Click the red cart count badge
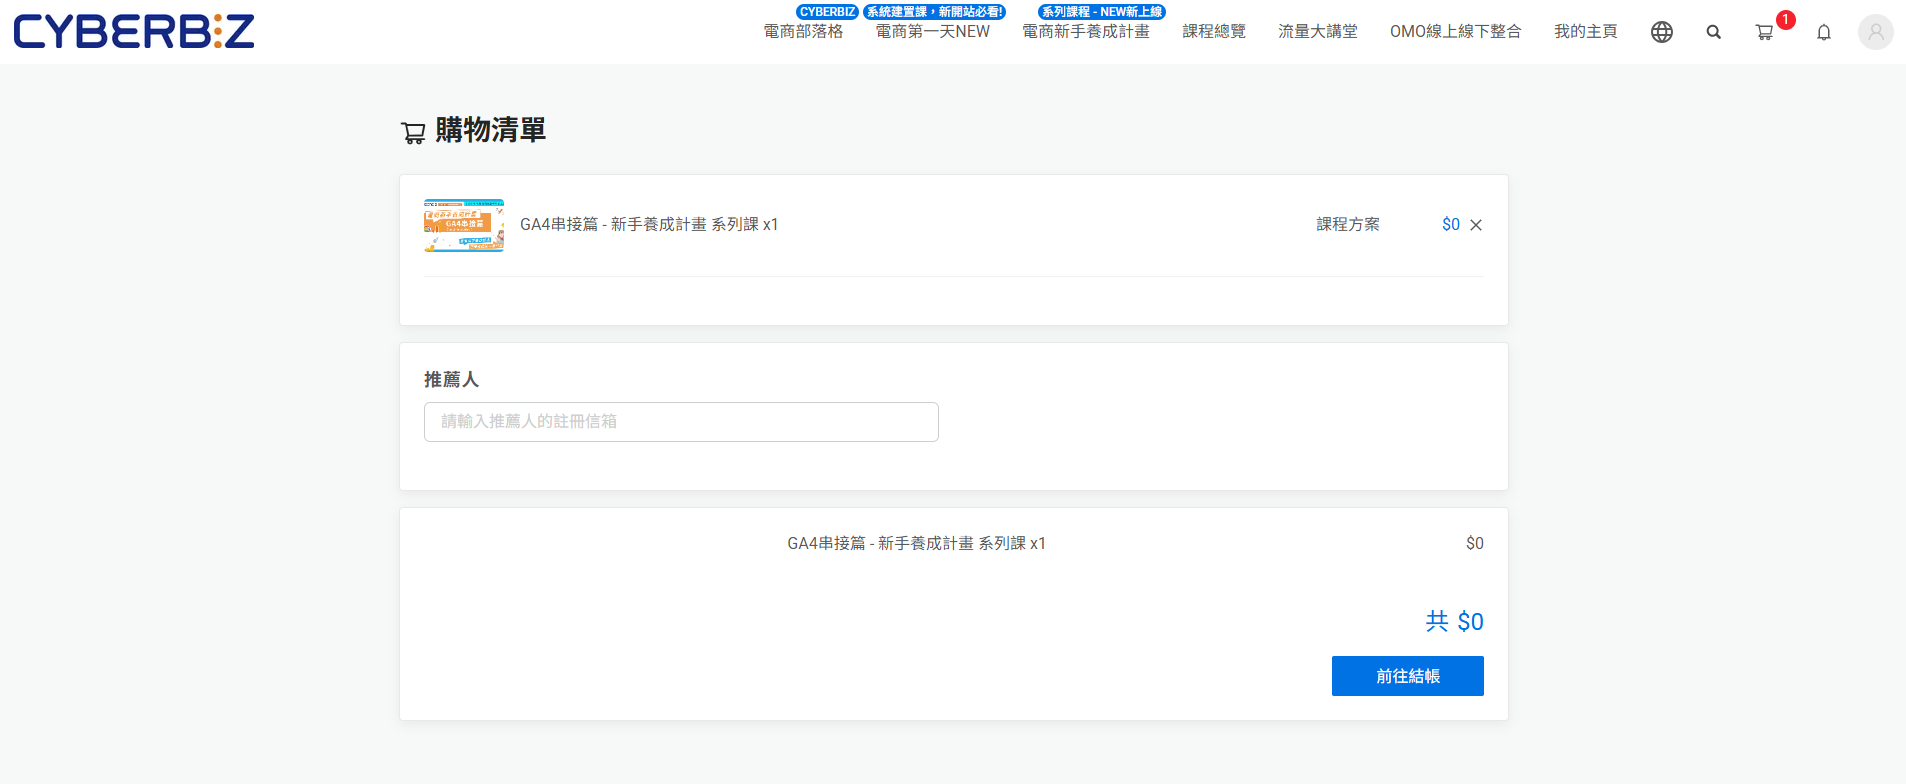This screenshot has height=784, width=1906. tap(1785, 20)
